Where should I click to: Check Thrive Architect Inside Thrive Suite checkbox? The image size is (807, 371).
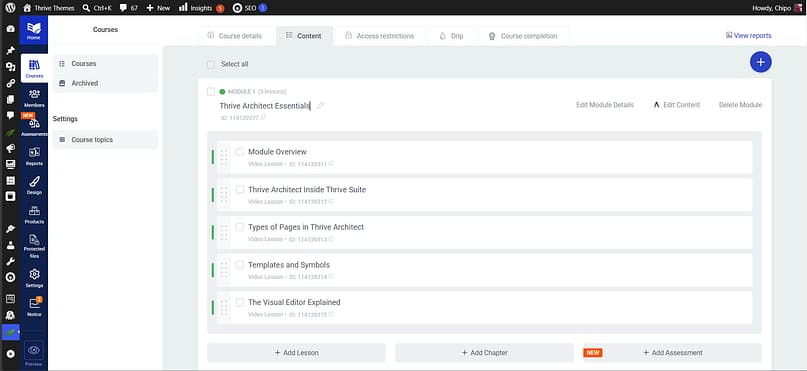coord(240,189)
